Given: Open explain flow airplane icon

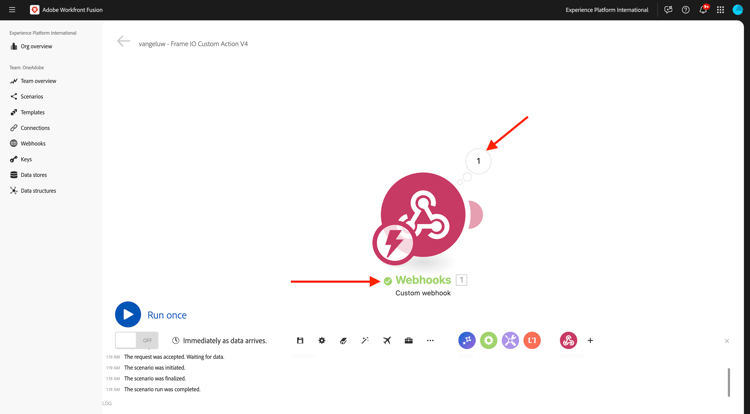Looking at the screenshot, I should coord(387,340).
